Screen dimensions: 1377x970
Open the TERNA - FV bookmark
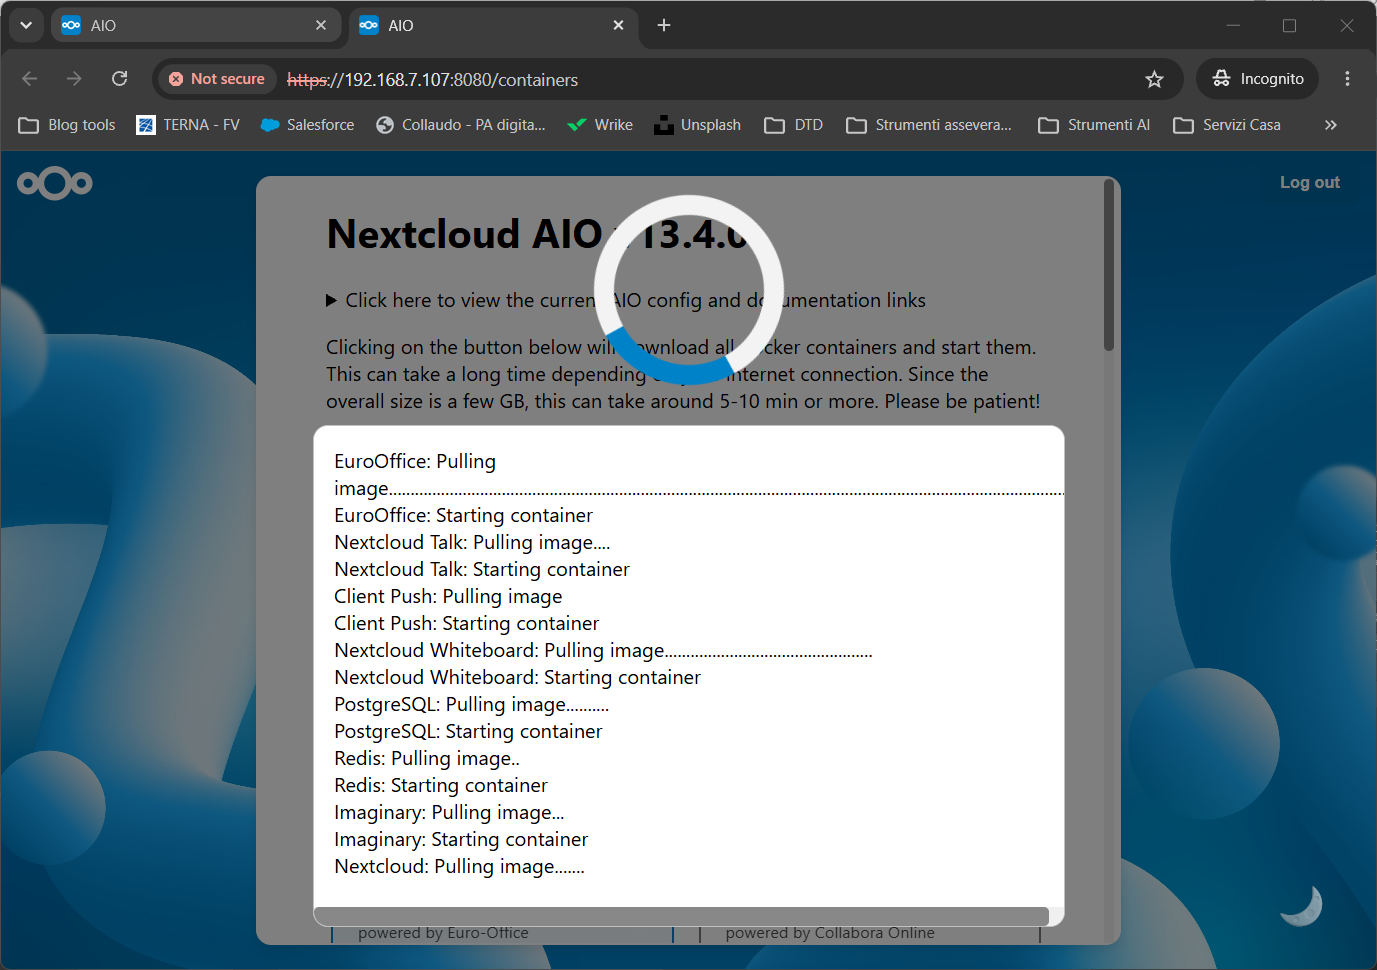coord(188,125)
